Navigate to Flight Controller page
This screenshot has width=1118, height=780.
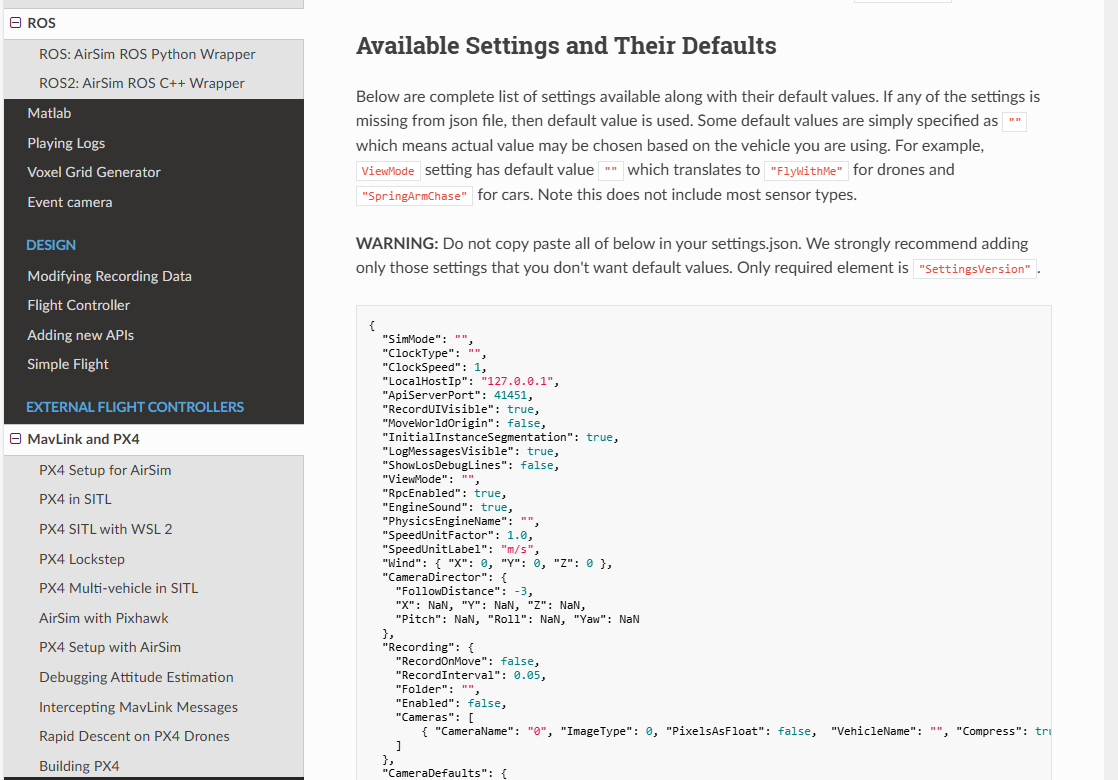point(78,305)
